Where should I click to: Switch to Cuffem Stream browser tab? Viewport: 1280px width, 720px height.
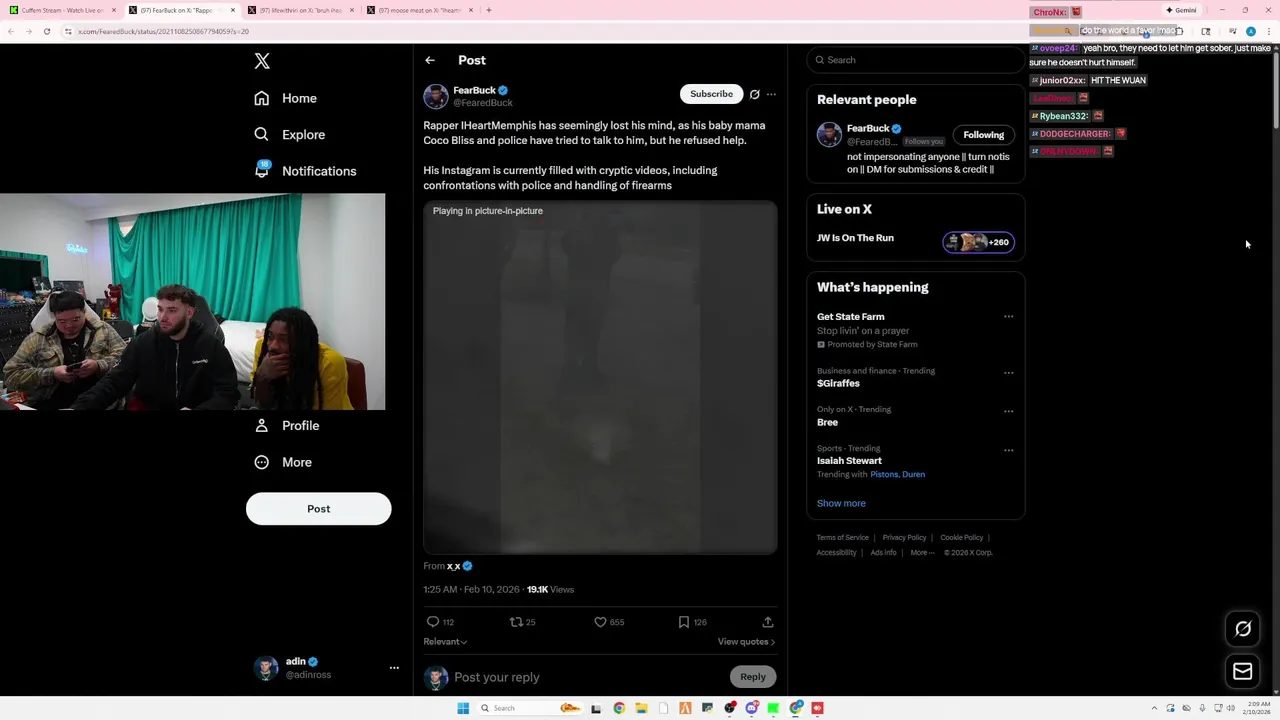(x=62, y=10)
